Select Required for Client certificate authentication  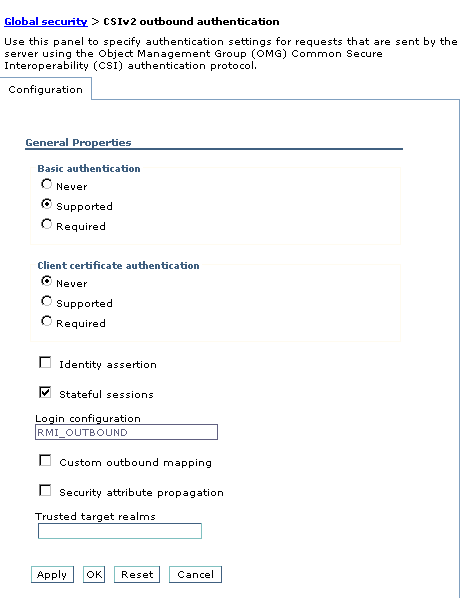tap(46, 321)
